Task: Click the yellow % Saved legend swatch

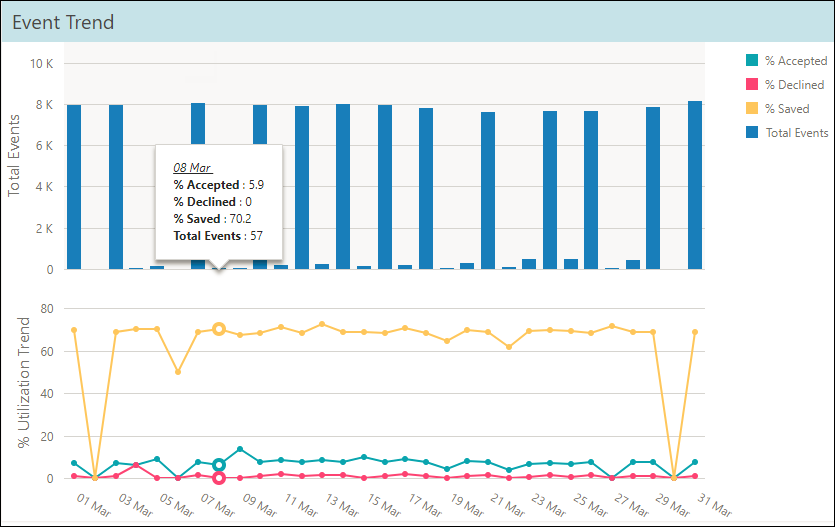Action: [752, 109]
